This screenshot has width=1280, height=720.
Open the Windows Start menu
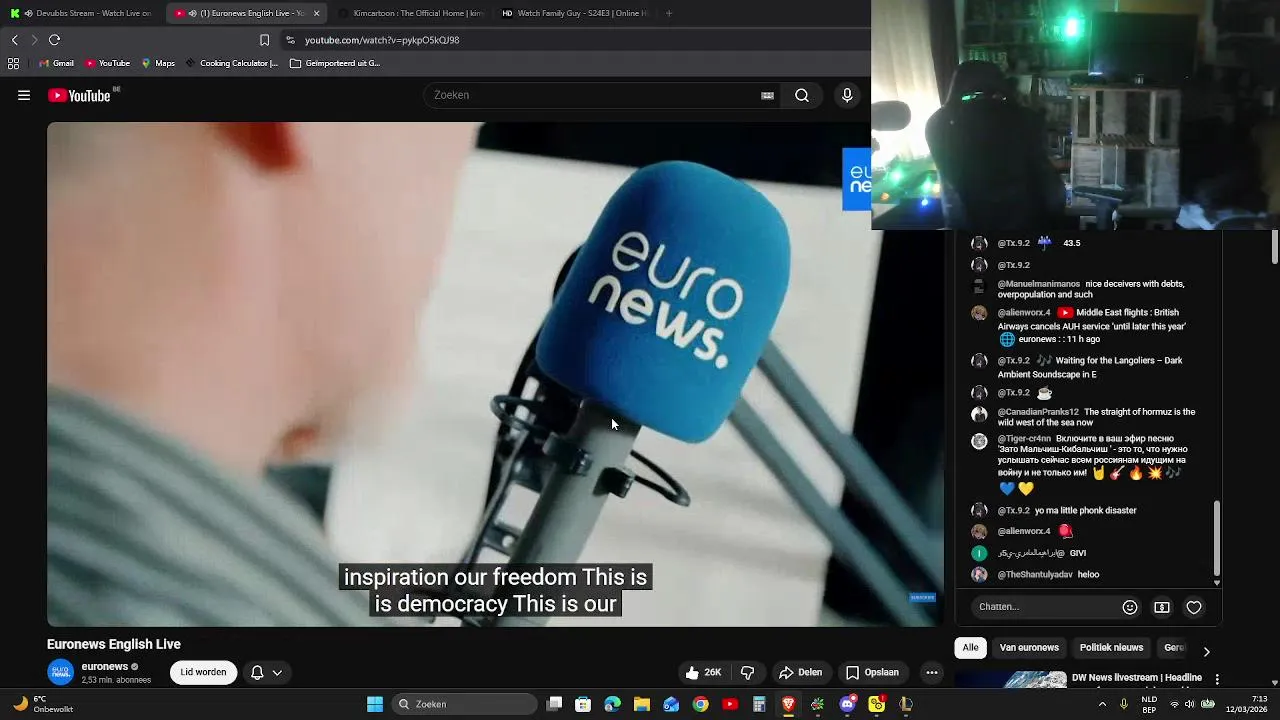tap(375, 704)
